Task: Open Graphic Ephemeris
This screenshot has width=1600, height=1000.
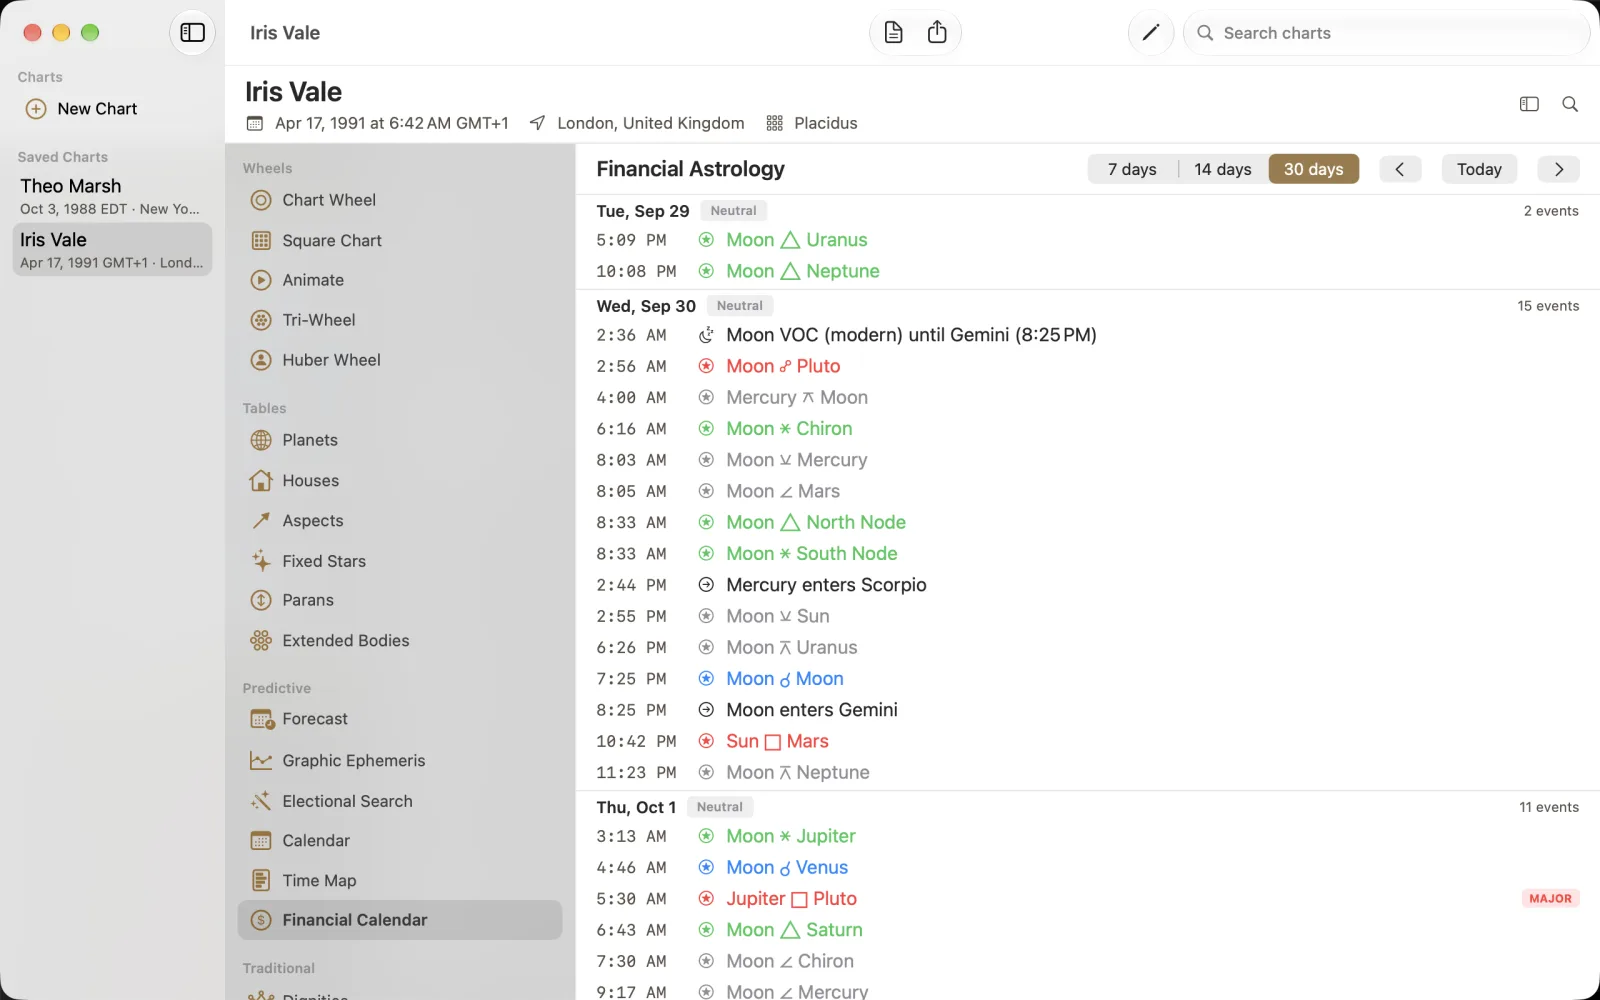Action: tap(400, 760)
